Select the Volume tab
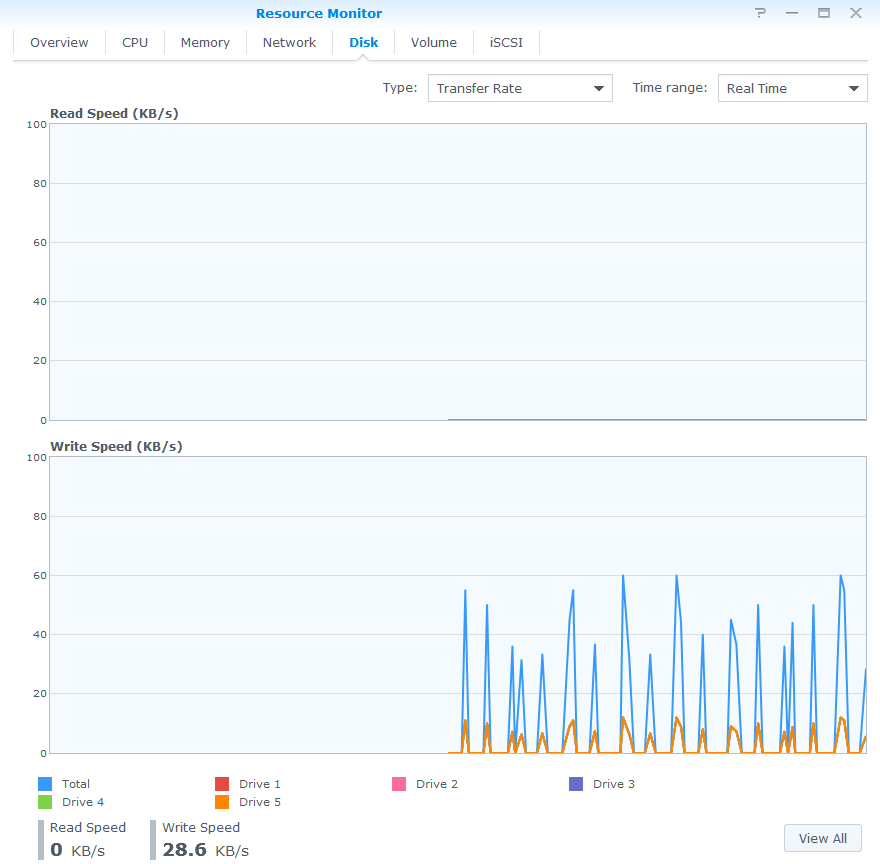880x864 pixels. [433, 43]
